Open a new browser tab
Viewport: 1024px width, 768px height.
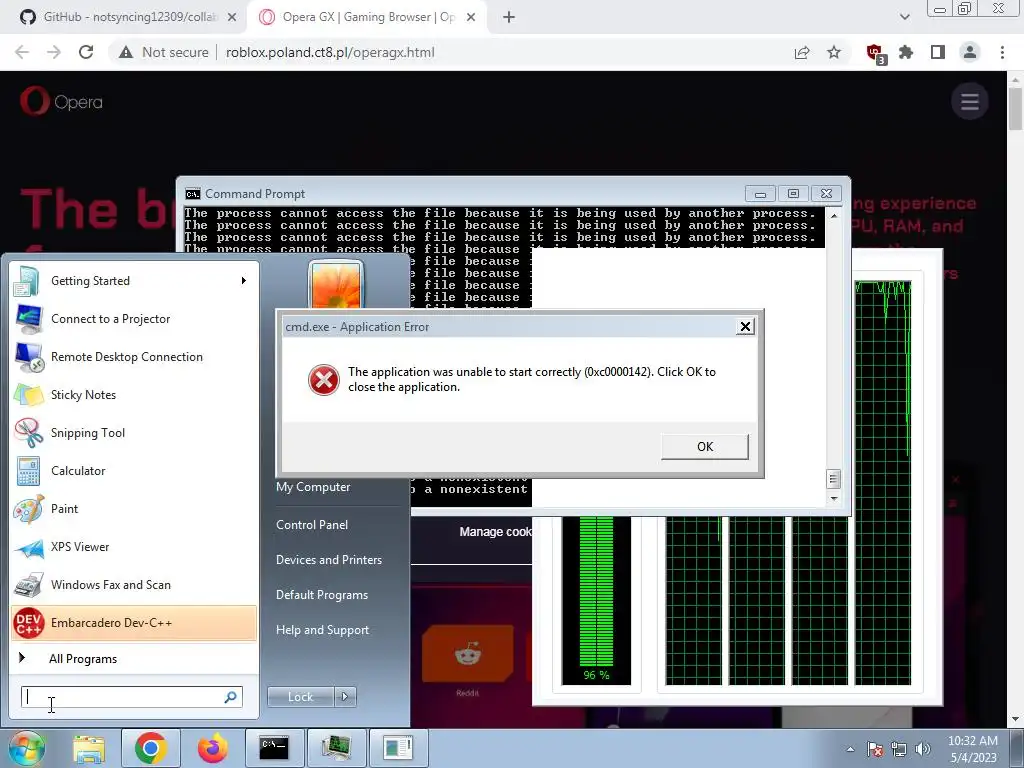(x=509, y=17)
